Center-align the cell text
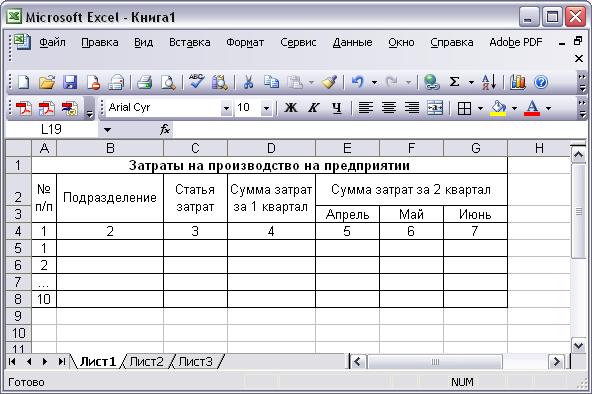 pyautogui.click(x=388, y=108)
